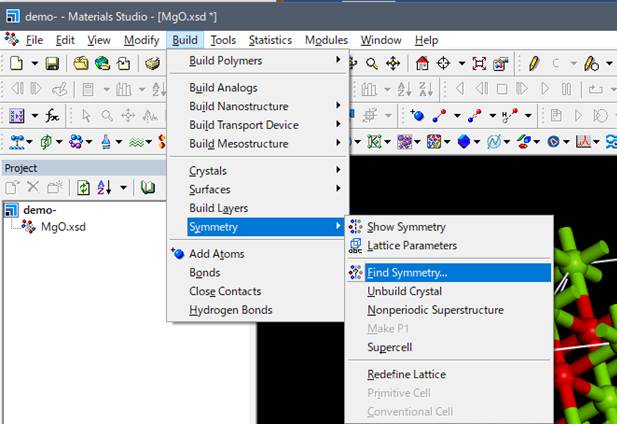Click the blue flask module icon
The height and width of the screenshot is (424, 617).
point(105,142)
